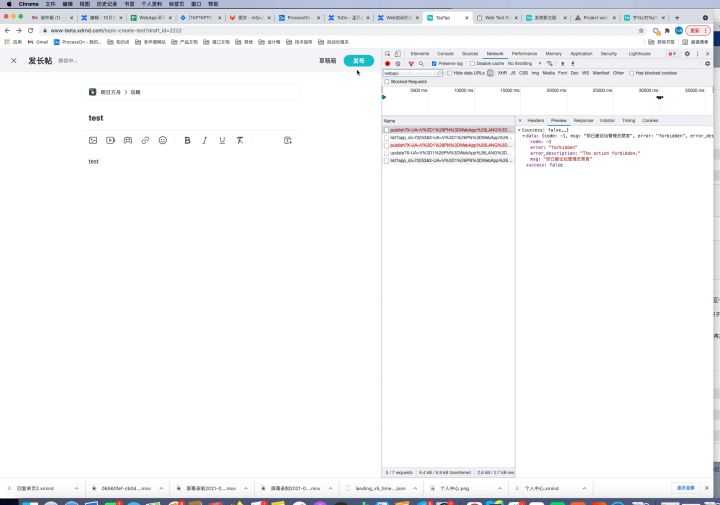
Task: Stop recording network log (red dot)
Action: tap(388, 63)
